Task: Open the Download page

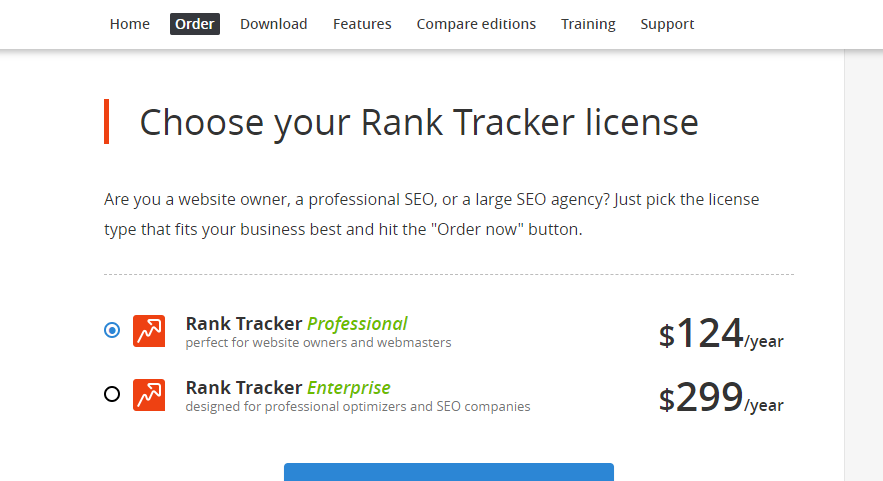Action: click(x=274, y=24)
